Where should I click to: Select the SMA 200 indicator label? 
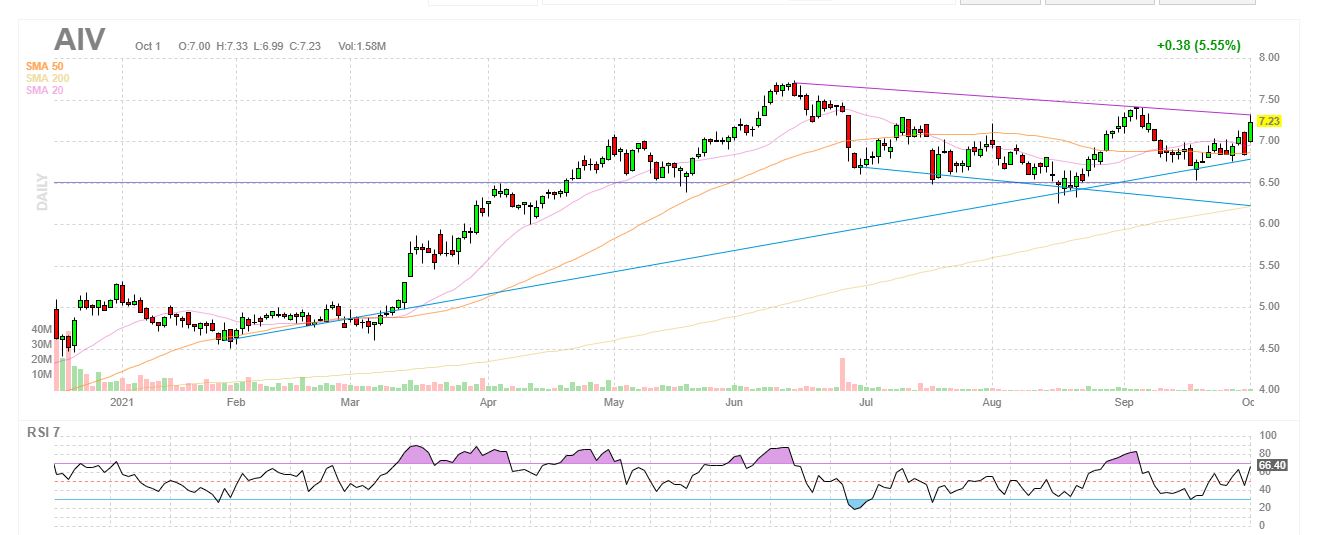pos(46,78)
